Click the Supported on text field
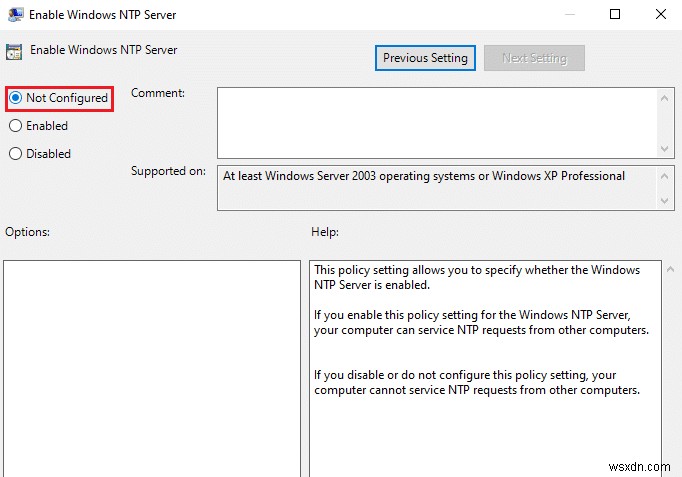The height and width of the screenshot is (477, 682). click(436, 187)
